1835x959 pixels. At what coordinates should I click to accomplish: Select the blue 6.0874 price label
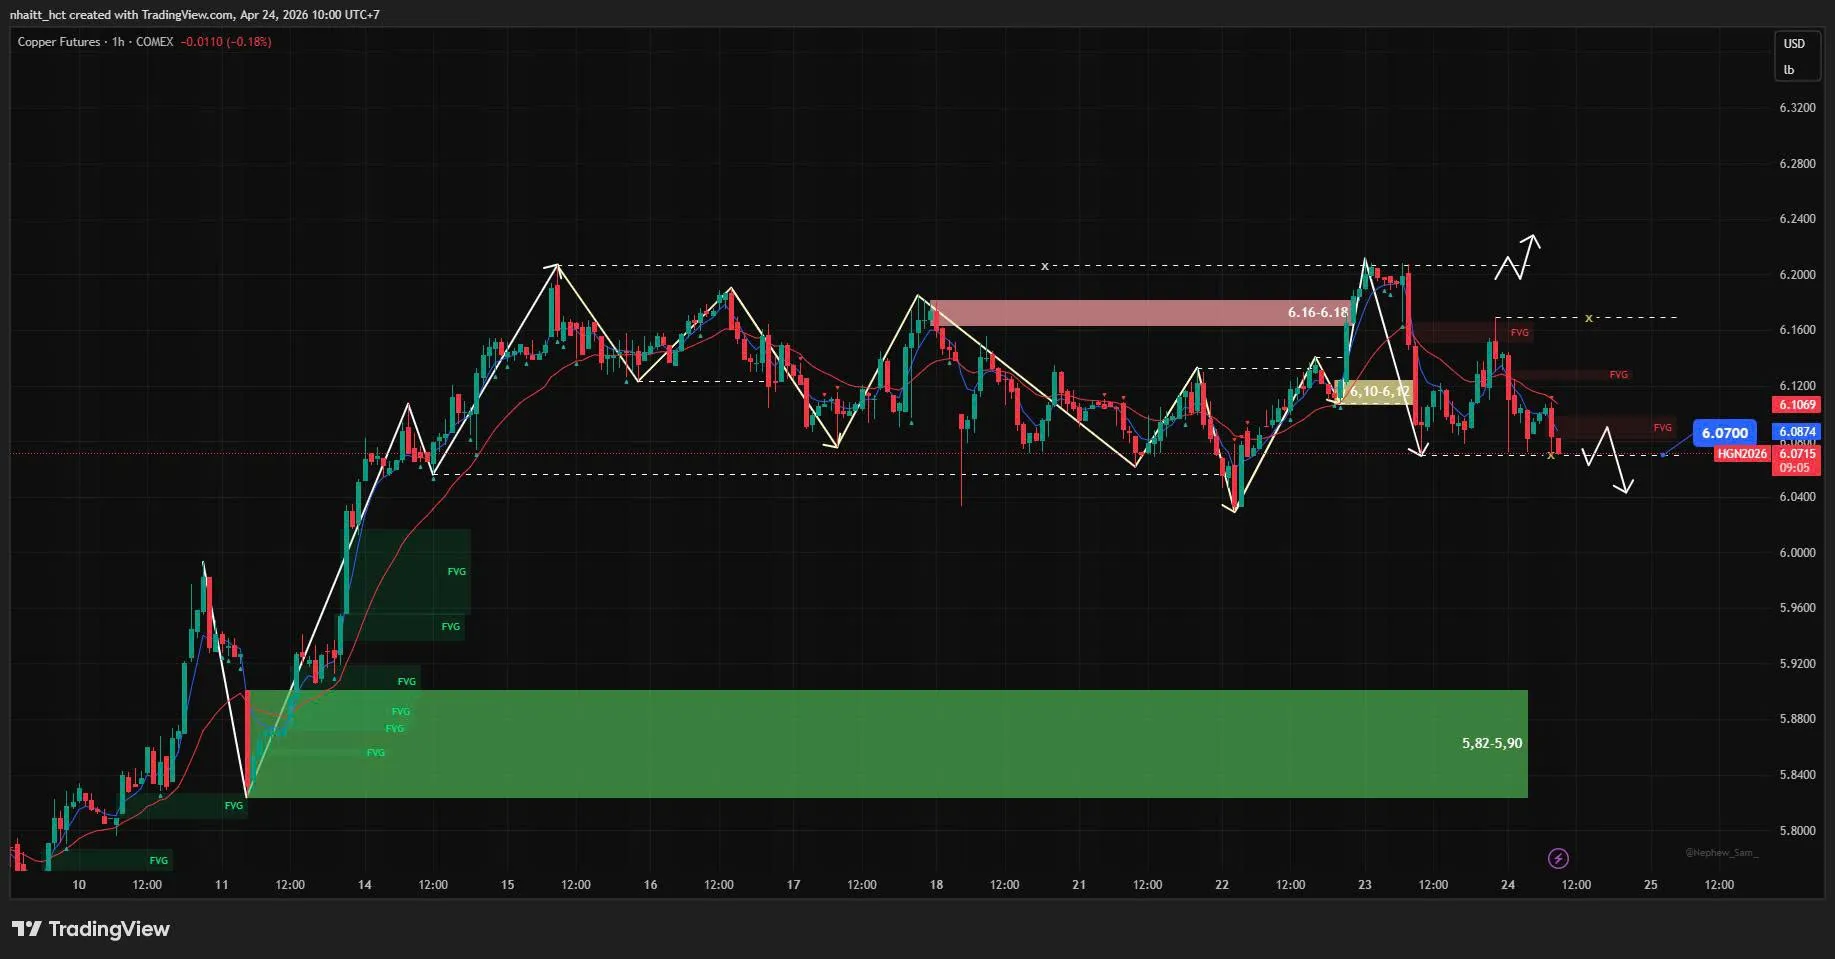[1796, 432]
